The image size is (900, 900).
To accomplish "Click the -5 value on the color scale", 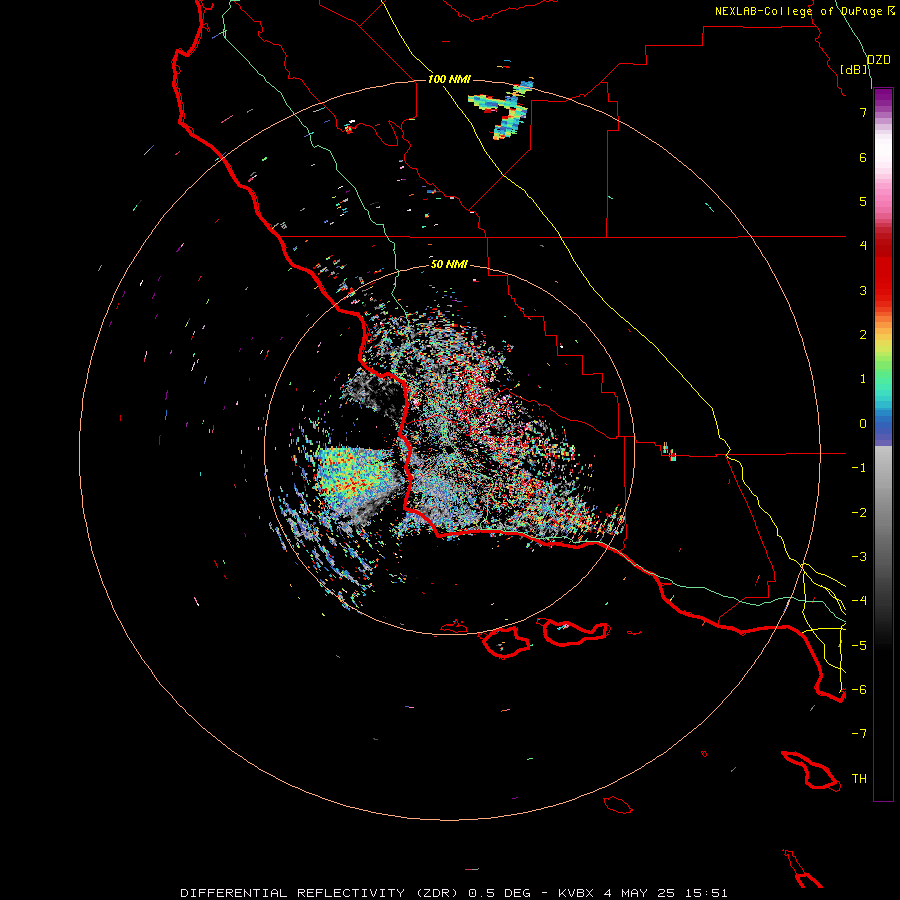I will pyautogui.click(x=859, y=646).
